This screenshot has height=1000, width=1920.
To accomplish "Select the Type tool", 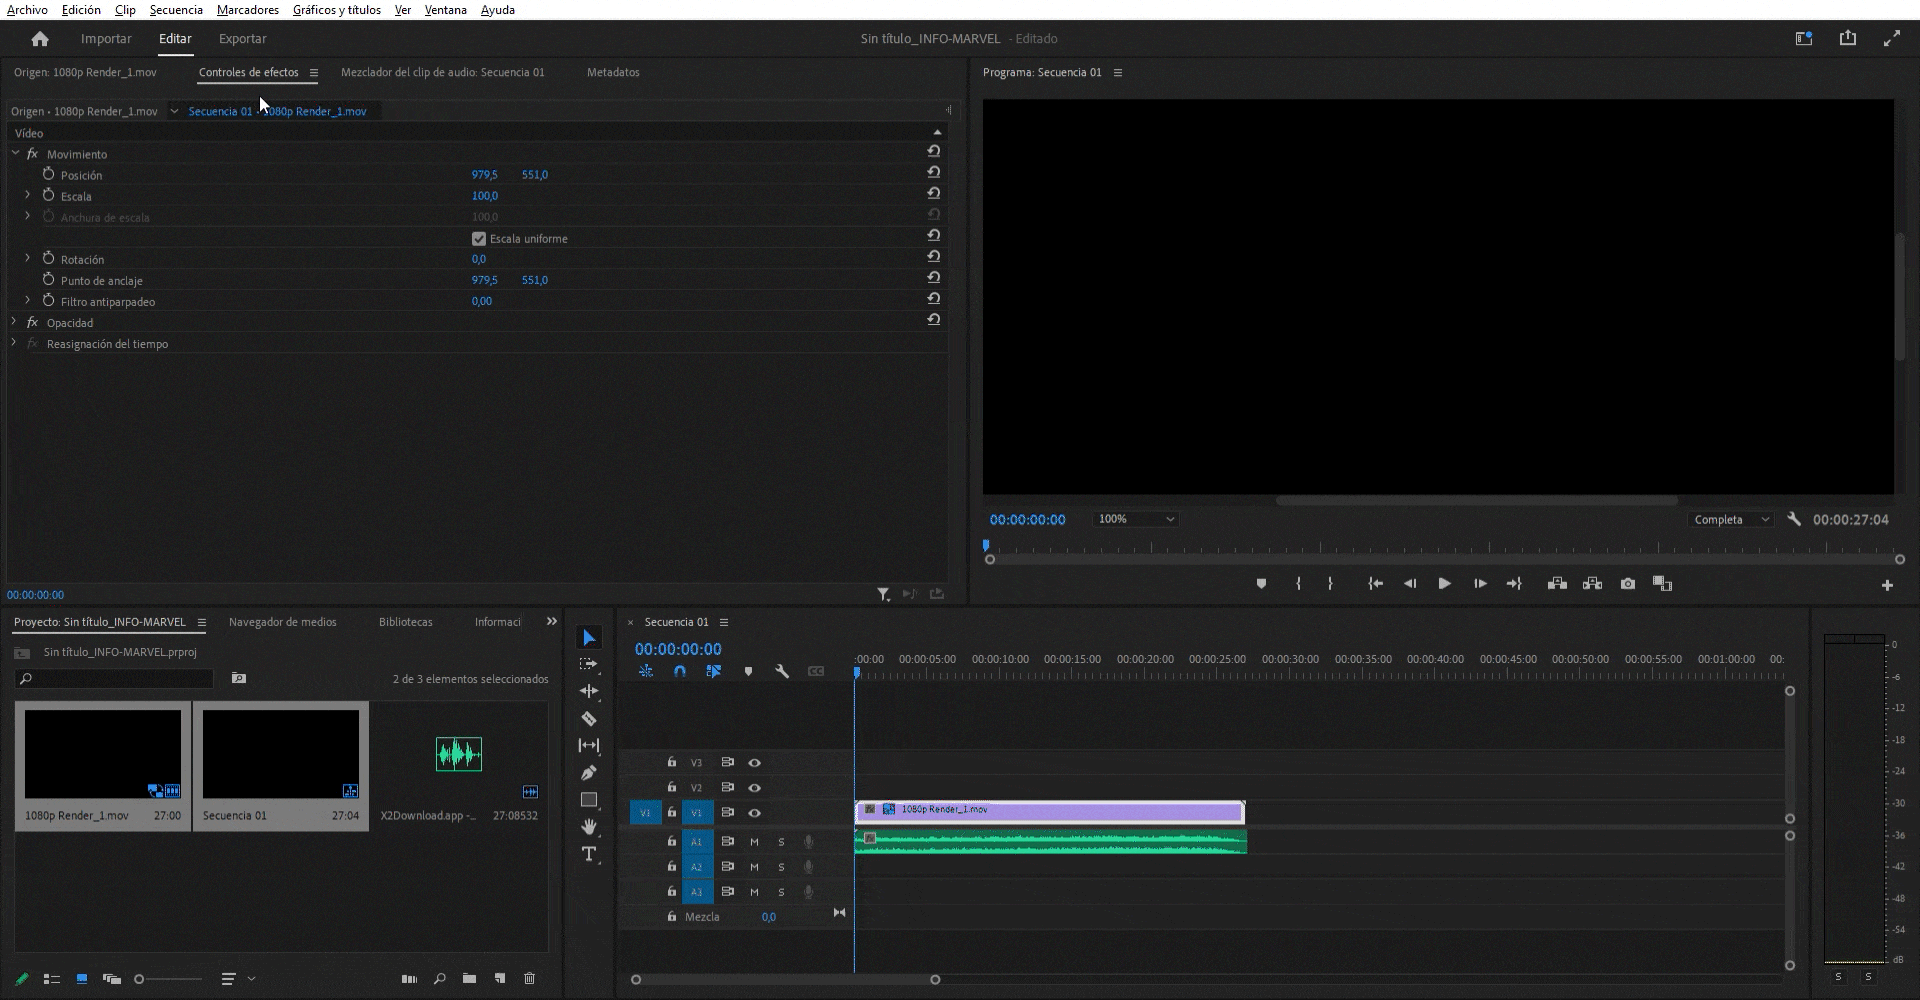I will [589, 854].
